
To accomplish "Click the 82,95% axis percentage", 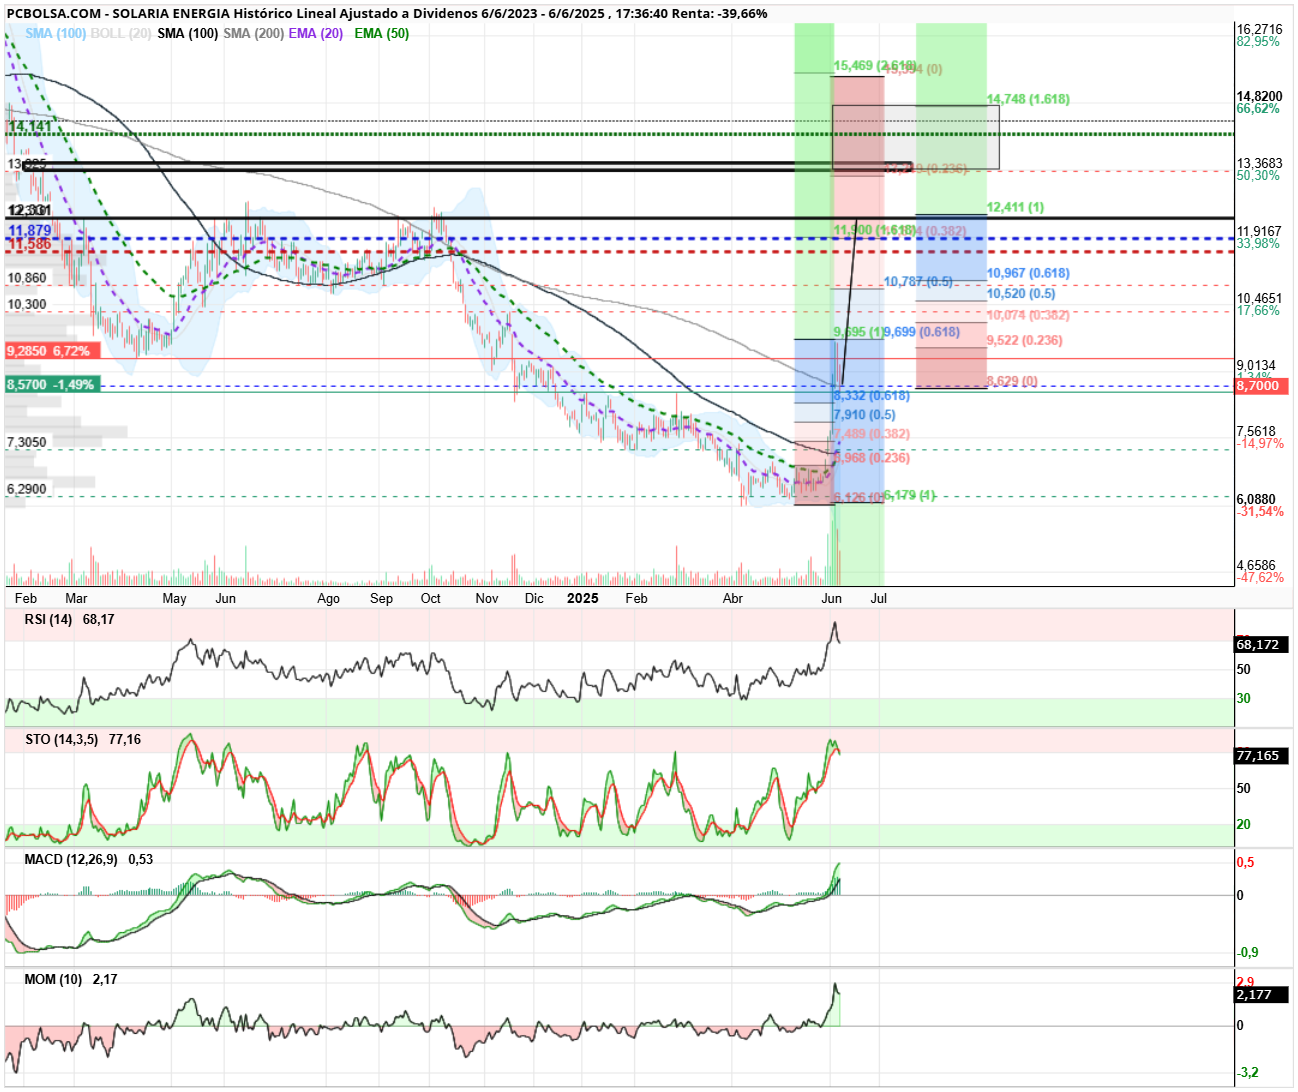I will pos(1258,42).
